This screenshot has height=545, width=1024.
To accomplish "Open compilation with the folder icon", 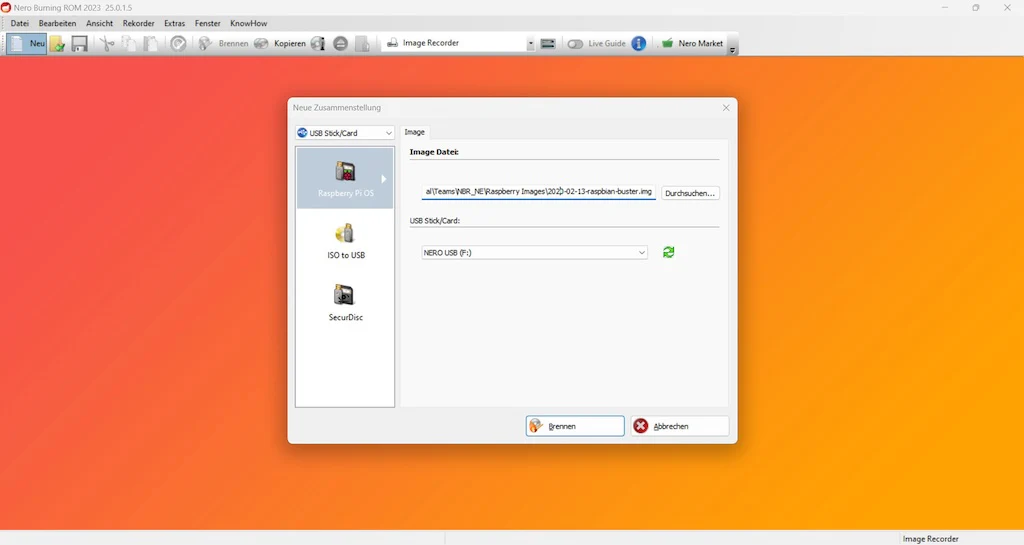I will [x=57, y=44].
